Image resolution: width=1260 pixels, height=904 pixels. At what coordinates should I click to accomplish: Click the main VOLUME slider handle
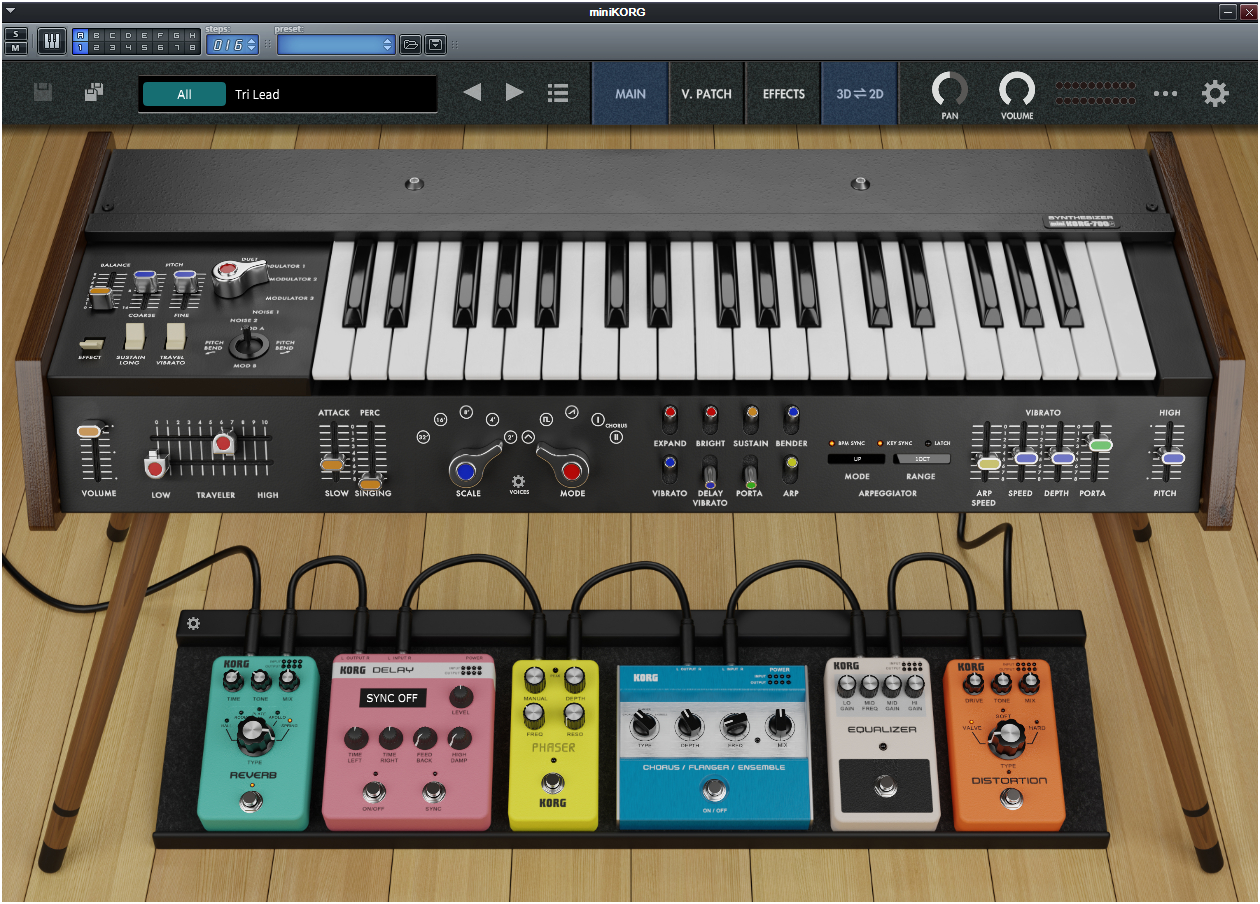pyautogui.click(x=90, y=430)
